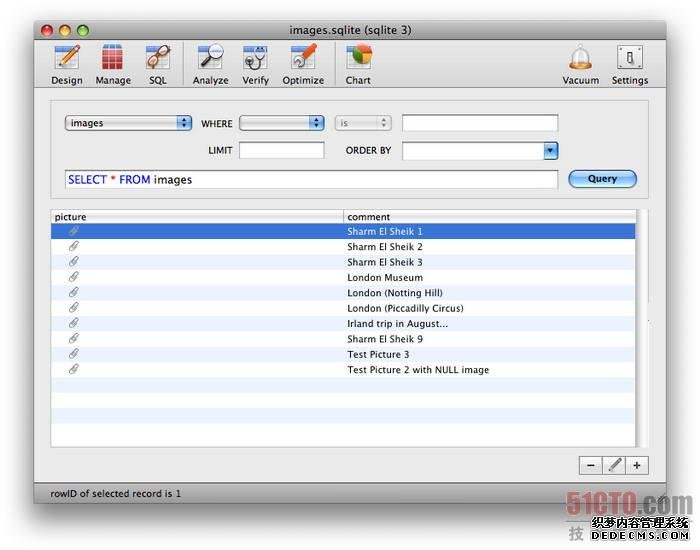Viewport: 700px width, 550px height.
Task: Open the Settings toolbar icon
Action: [629, 59]
